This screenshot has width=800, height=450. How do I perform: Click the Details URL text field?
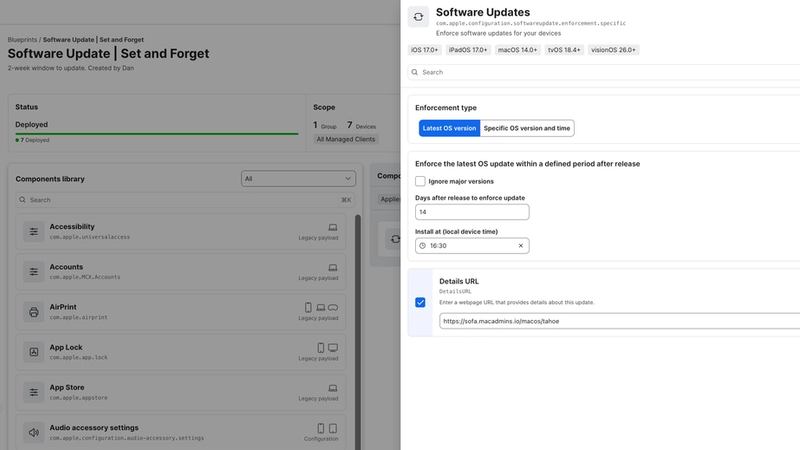pyautogui.click(x=619, y=321)
